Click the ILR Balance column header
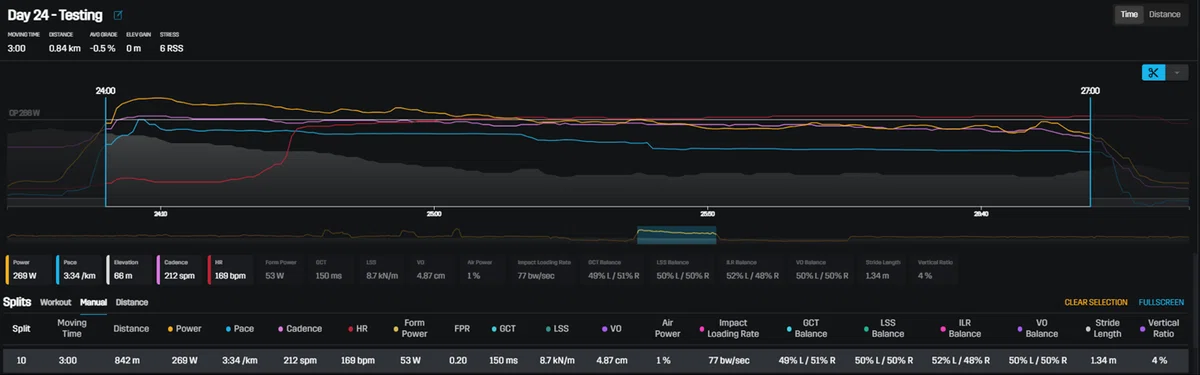 coord(960,327)
